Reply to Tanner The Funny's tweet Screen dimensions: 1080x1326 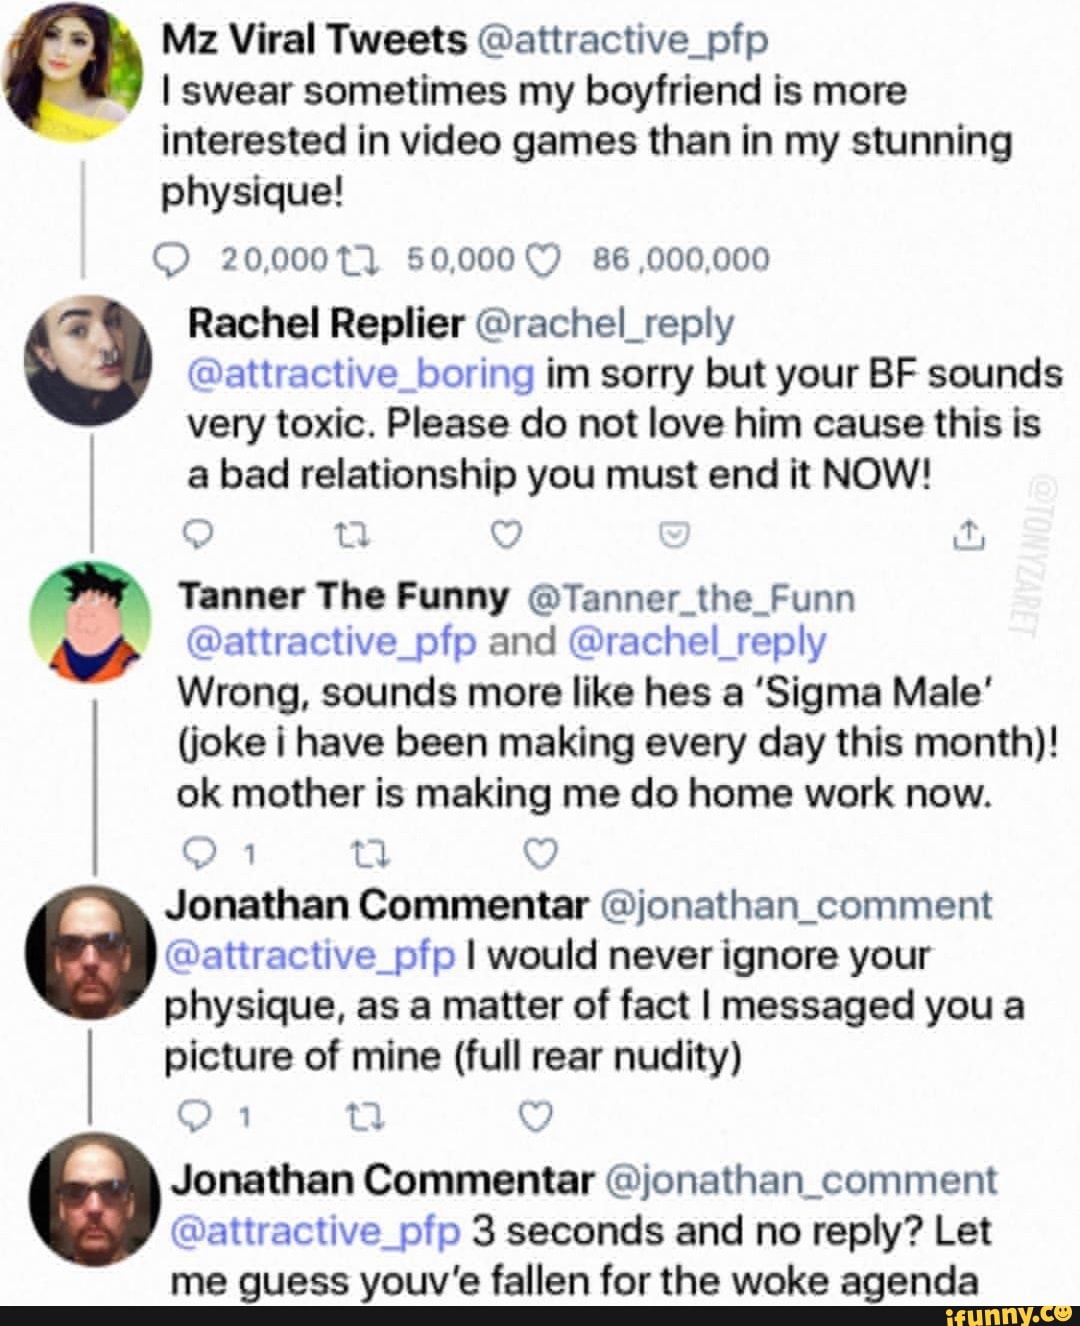(200, 851)
